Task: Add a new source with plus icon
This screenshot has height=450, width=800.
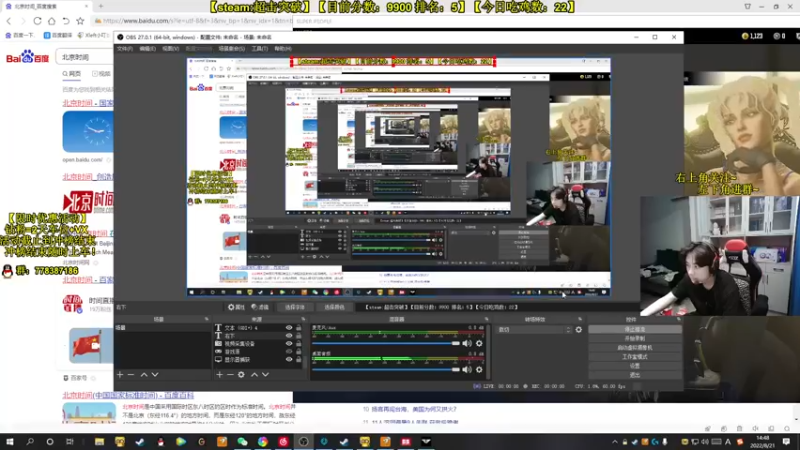Action: pyautogui.click(x=219, y=374)
